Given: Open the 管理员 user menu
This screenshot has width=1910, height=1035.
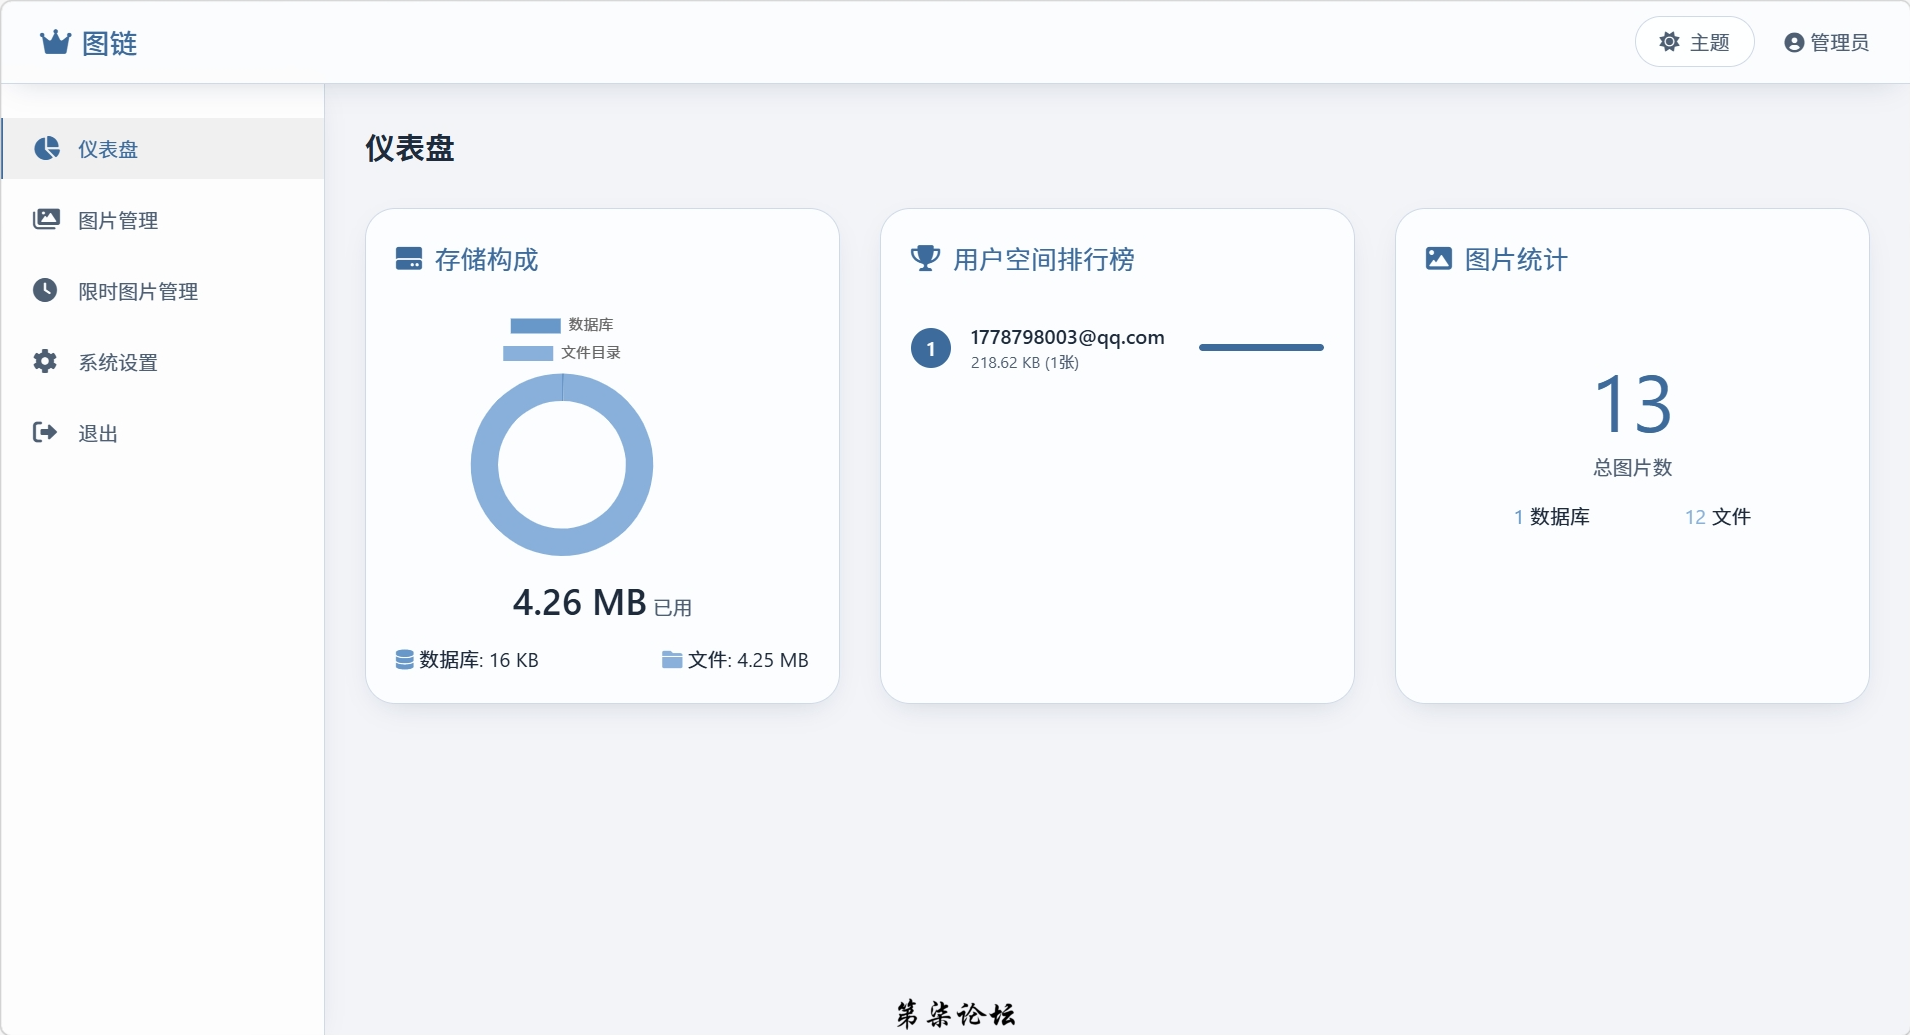Looking at the screenshot, I should 1826,43.
